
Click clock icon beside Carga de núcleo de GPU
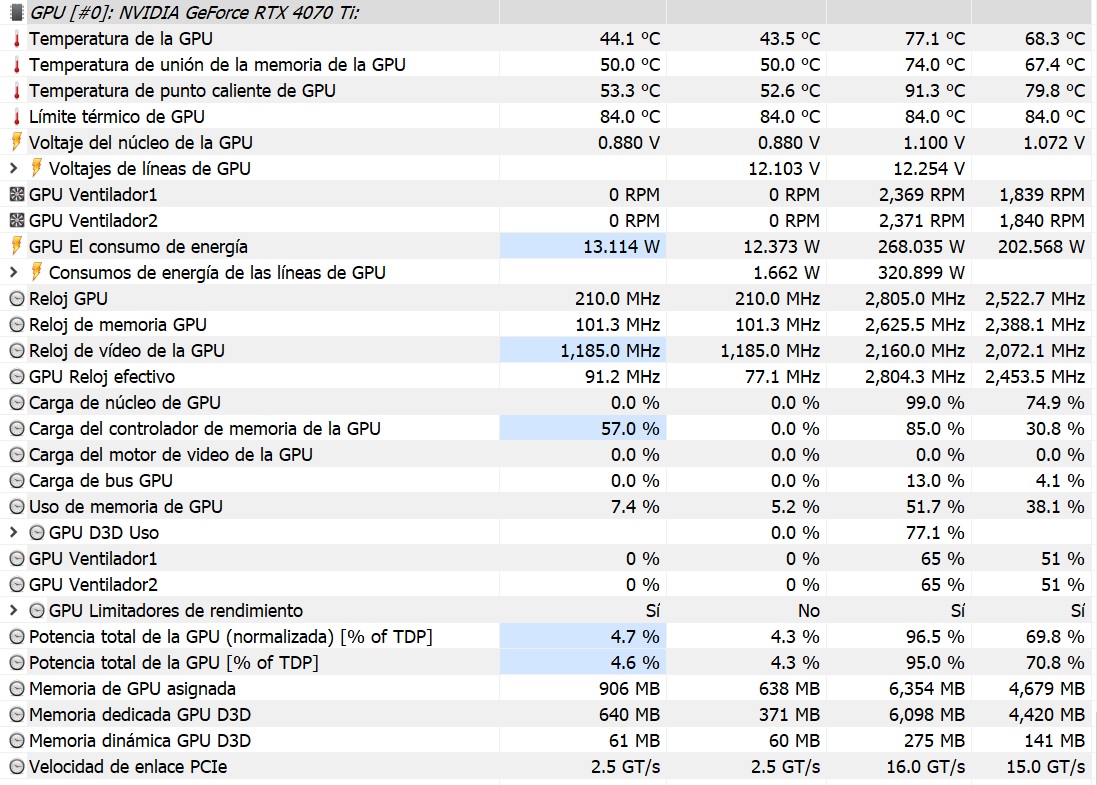[17, 402]
